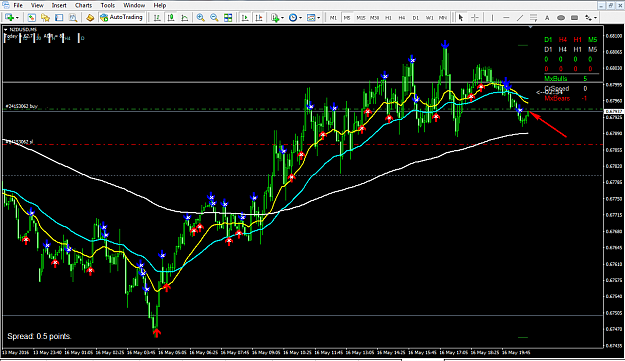Open the Tools menu
Screen dimensions: 625x361
click(108, 5)
